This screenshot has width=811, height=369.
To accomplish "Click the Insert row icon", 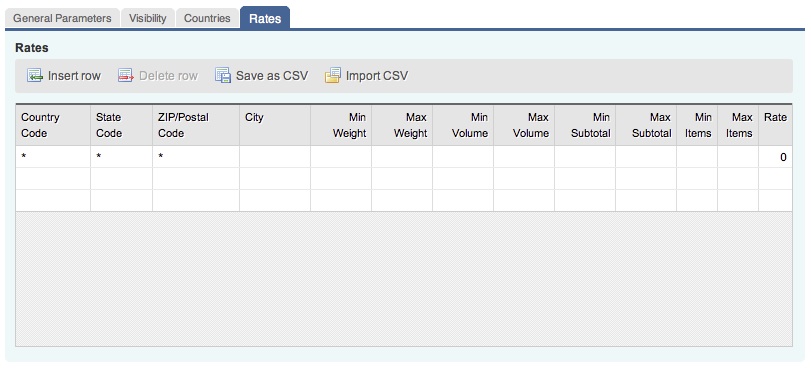I will (35, 76).
